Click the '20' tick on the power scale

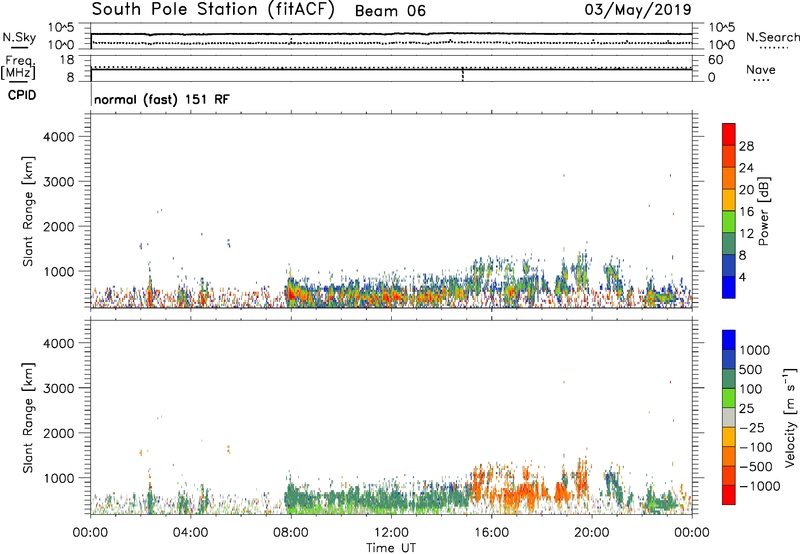(x=746, y=190)
